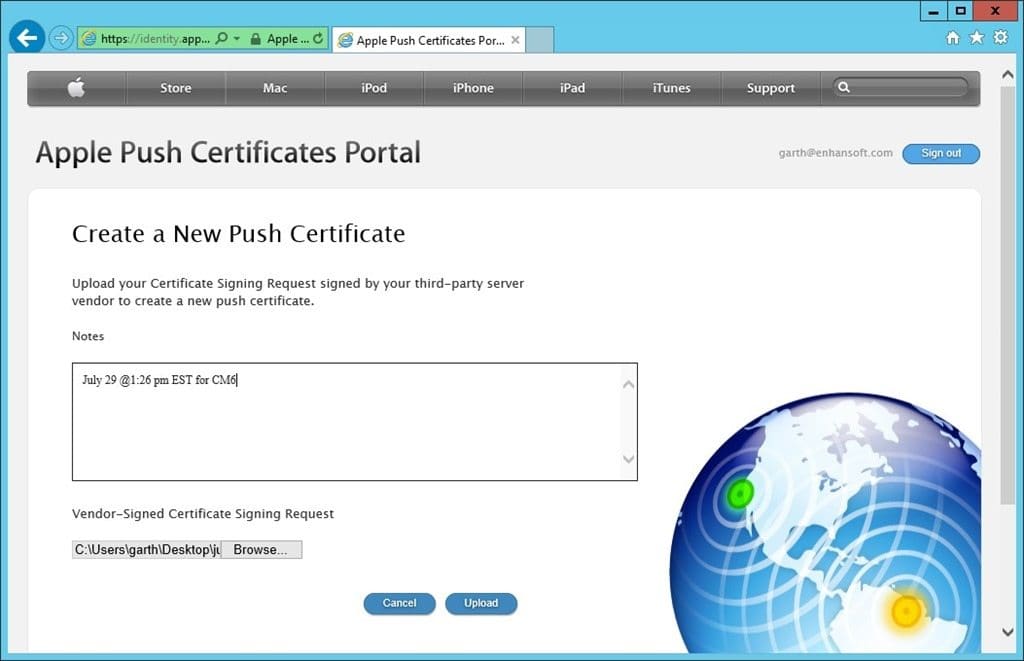Click the Apple site search field
Viewport: 1024px width, 661px height.
click(x=900, y=87)
